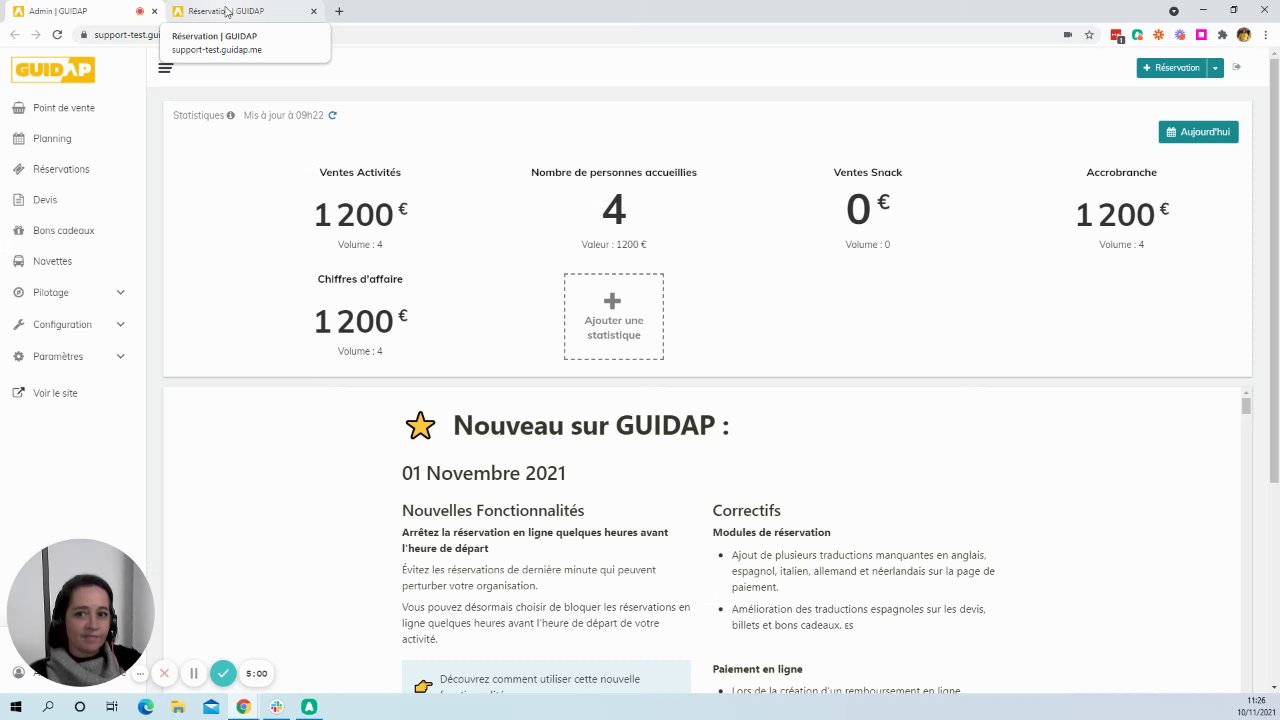Open the Chrome three-dot menu
This screenshot has height=720, width=1280.
coord(1265,34)
